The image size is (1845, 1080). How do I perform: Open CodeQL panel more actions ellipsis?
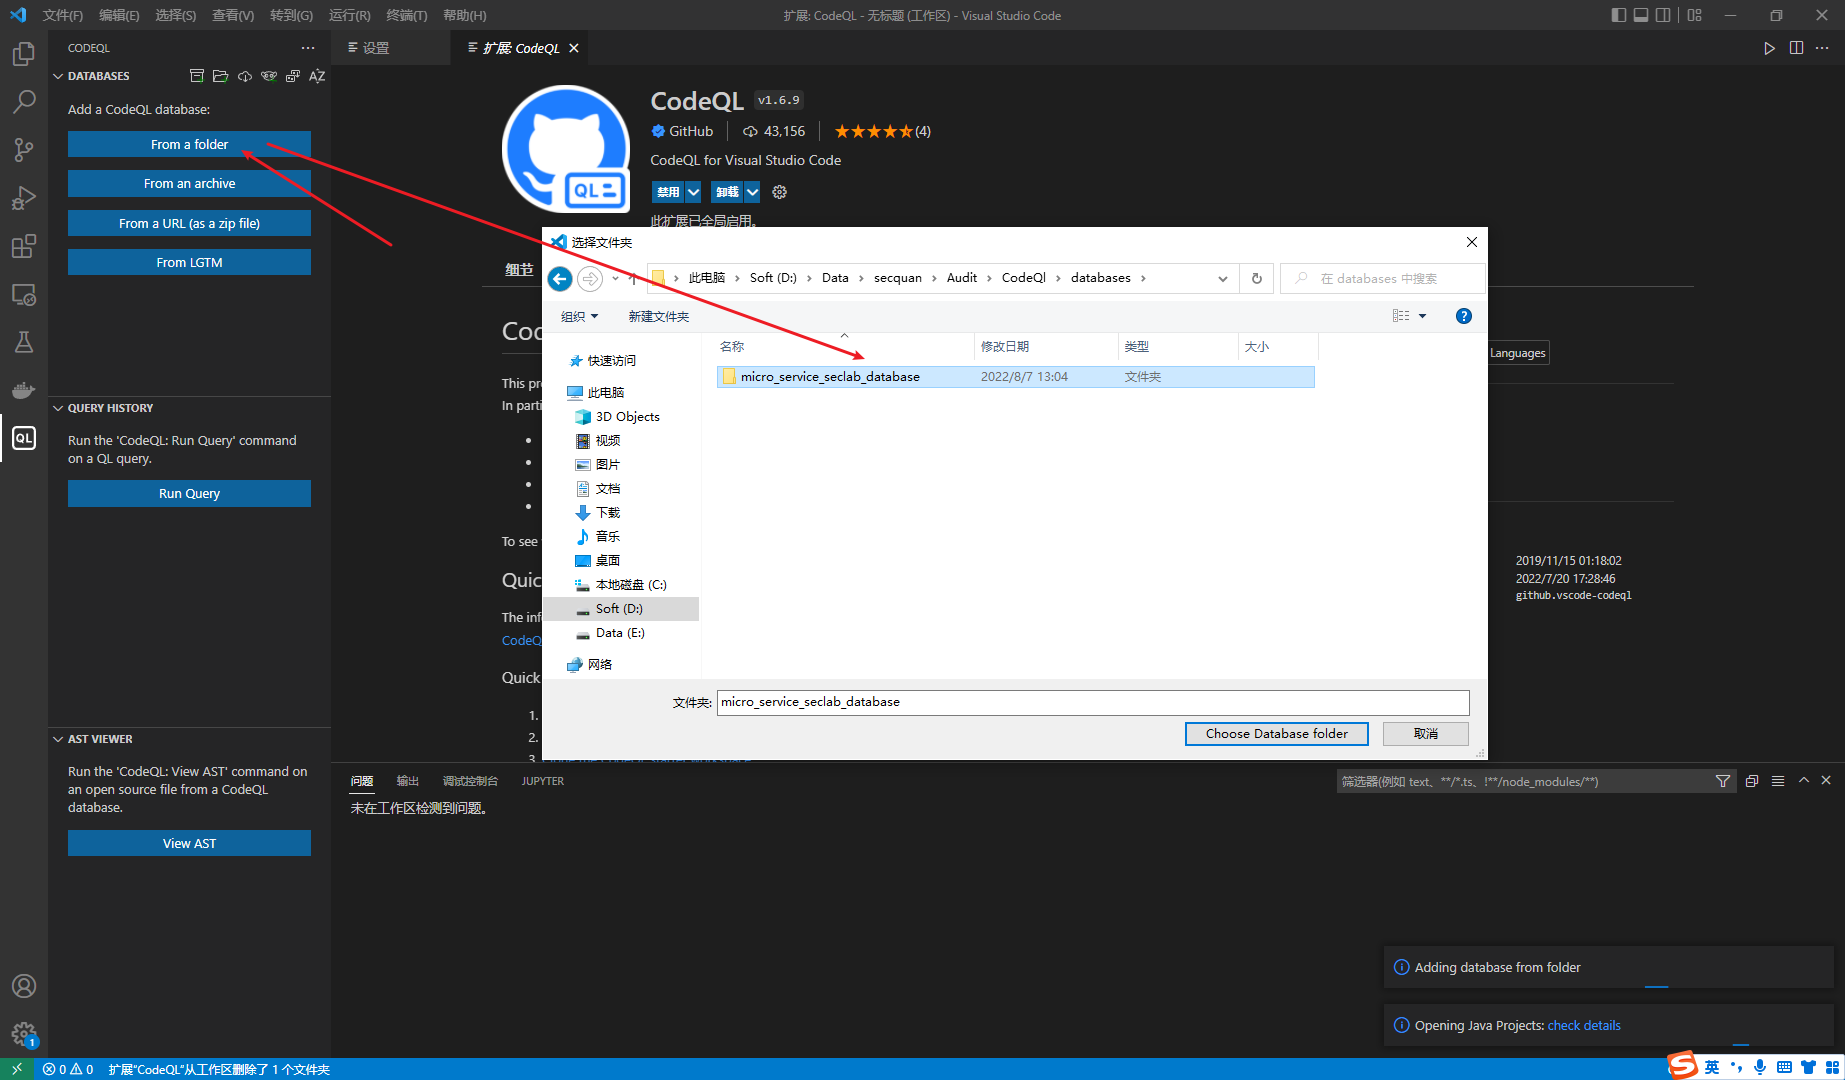[x=308, y=48]
